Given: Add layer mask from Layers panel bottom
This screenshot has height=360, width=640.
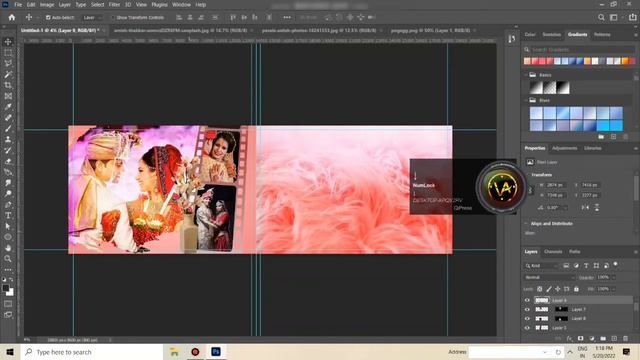Looking at the screenshot, I should pos(580,338).
